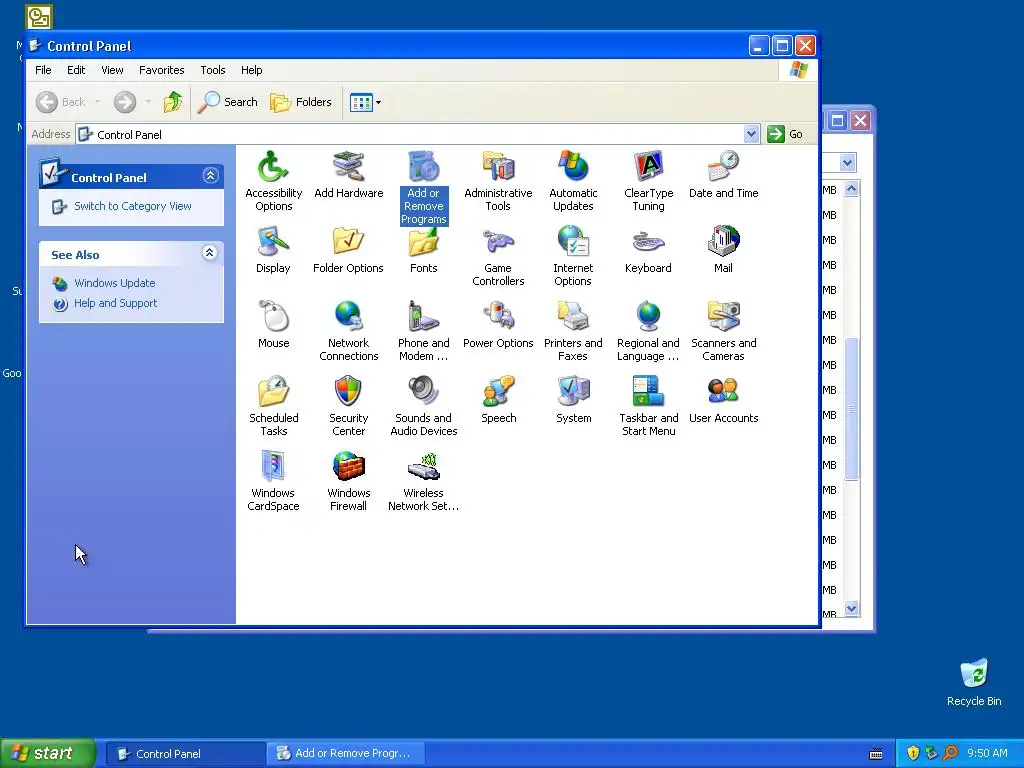Open Scheduled Tasks icon

click(273, 406)
